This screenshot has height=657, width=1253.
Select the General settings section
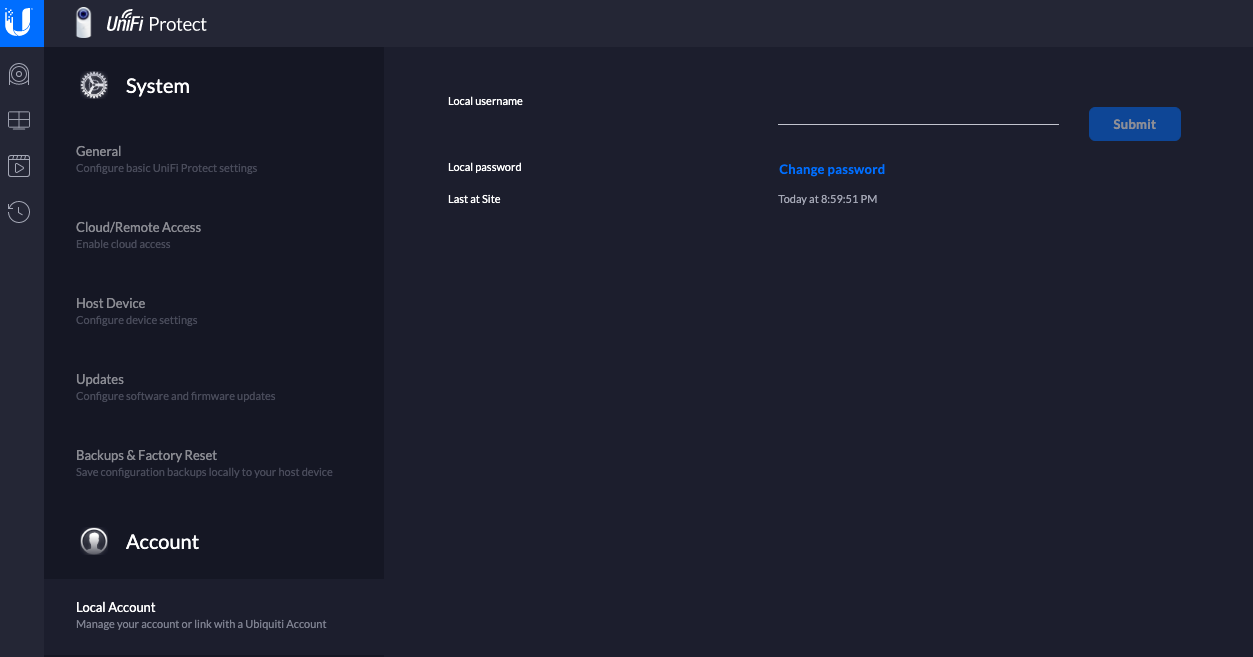[99, 152]
